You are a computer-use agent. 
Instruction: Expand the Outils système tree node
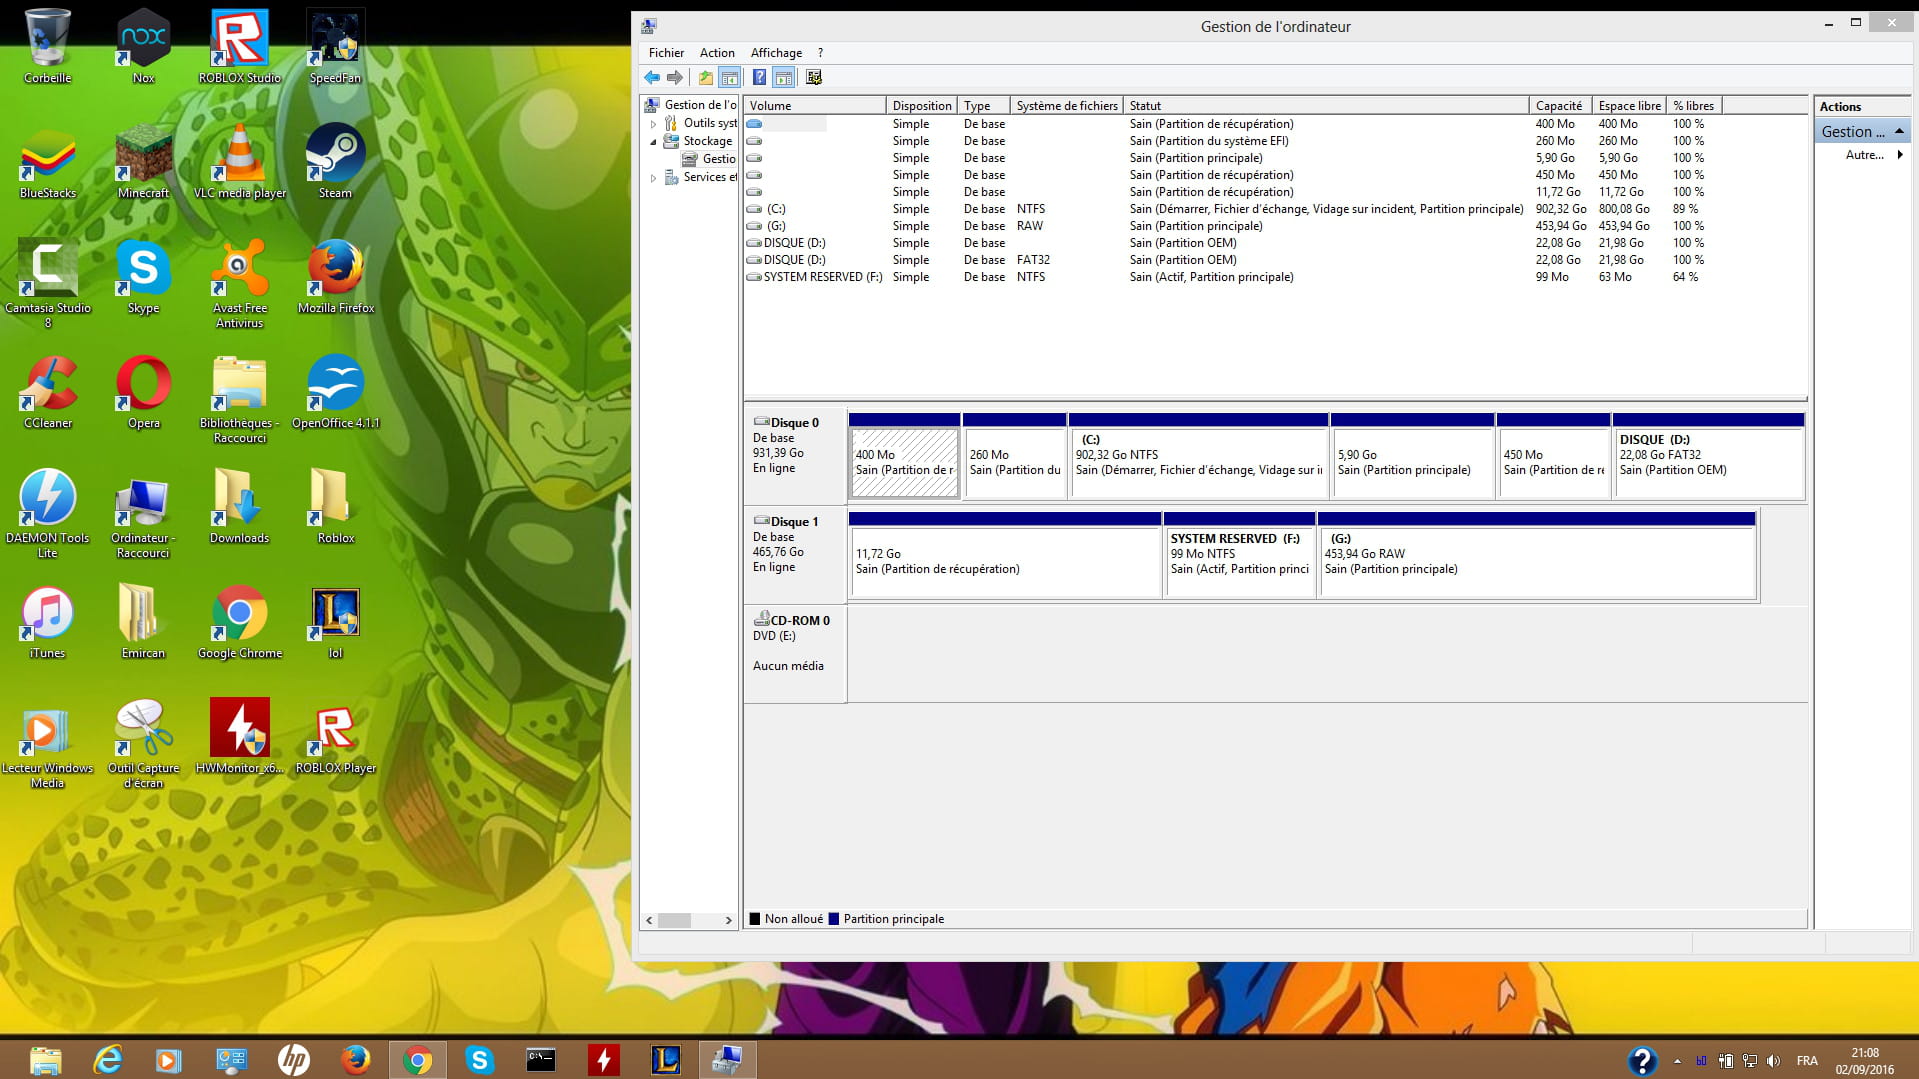(654, 124)
